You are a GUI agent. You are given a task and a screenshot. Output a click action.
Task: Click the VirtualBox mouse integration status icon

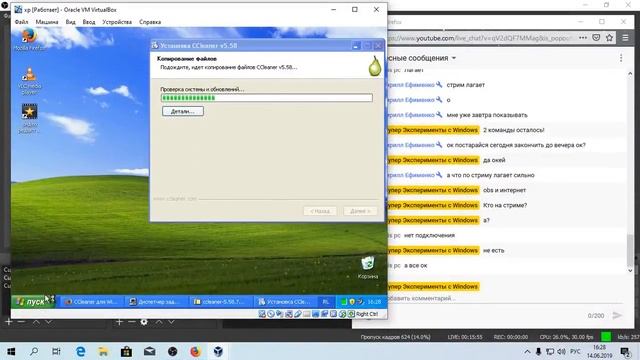342,314
